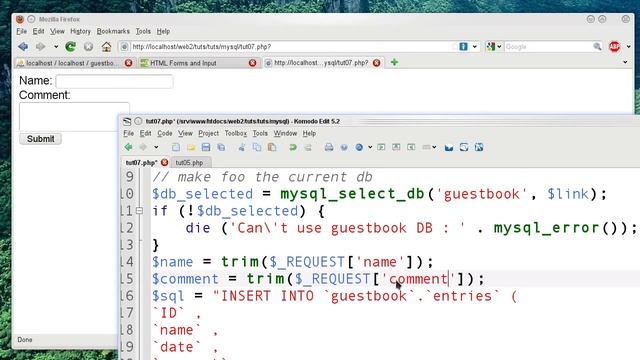Click $name variable on line 14

[173, 262]
